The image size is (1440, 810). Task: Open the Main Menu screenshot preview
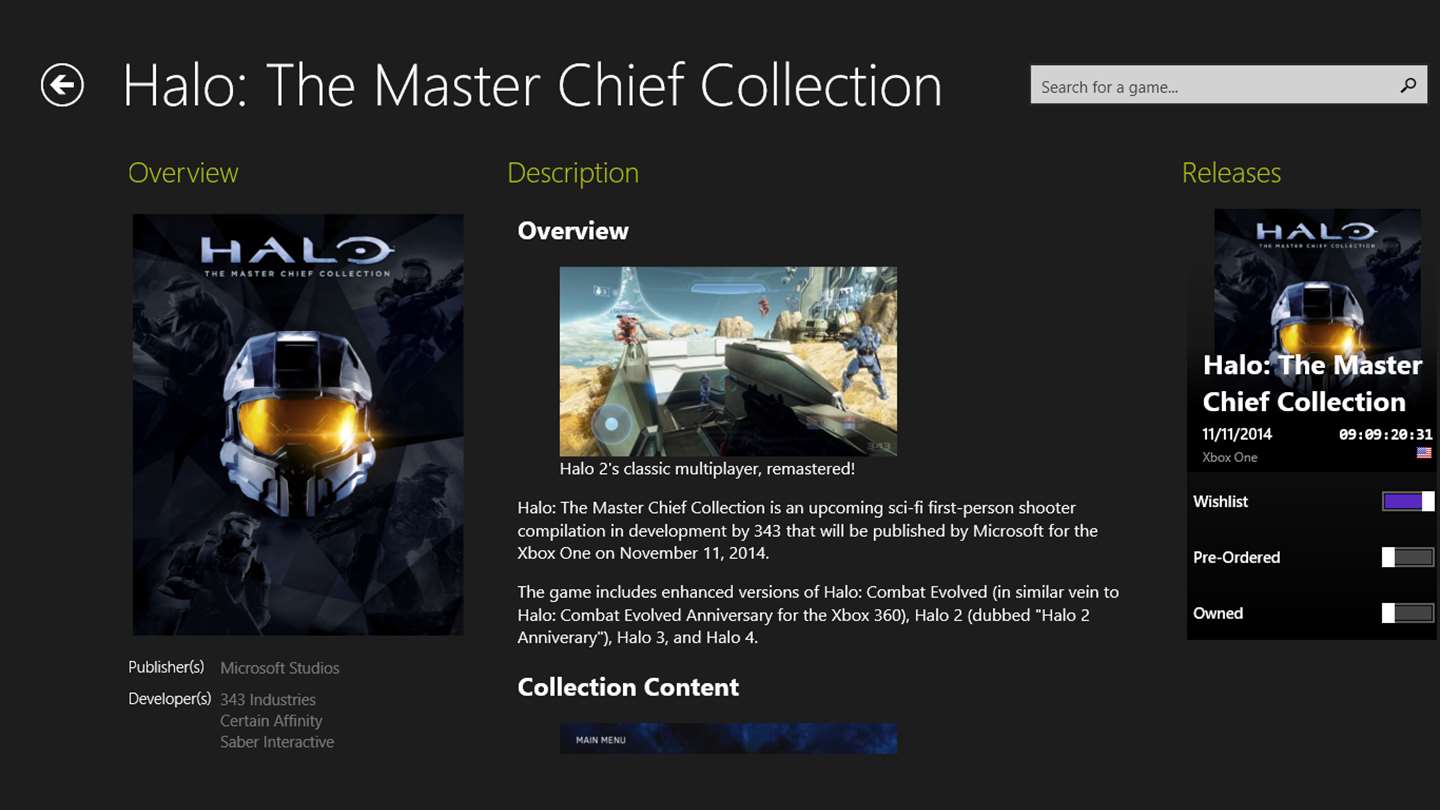(728, 738)
